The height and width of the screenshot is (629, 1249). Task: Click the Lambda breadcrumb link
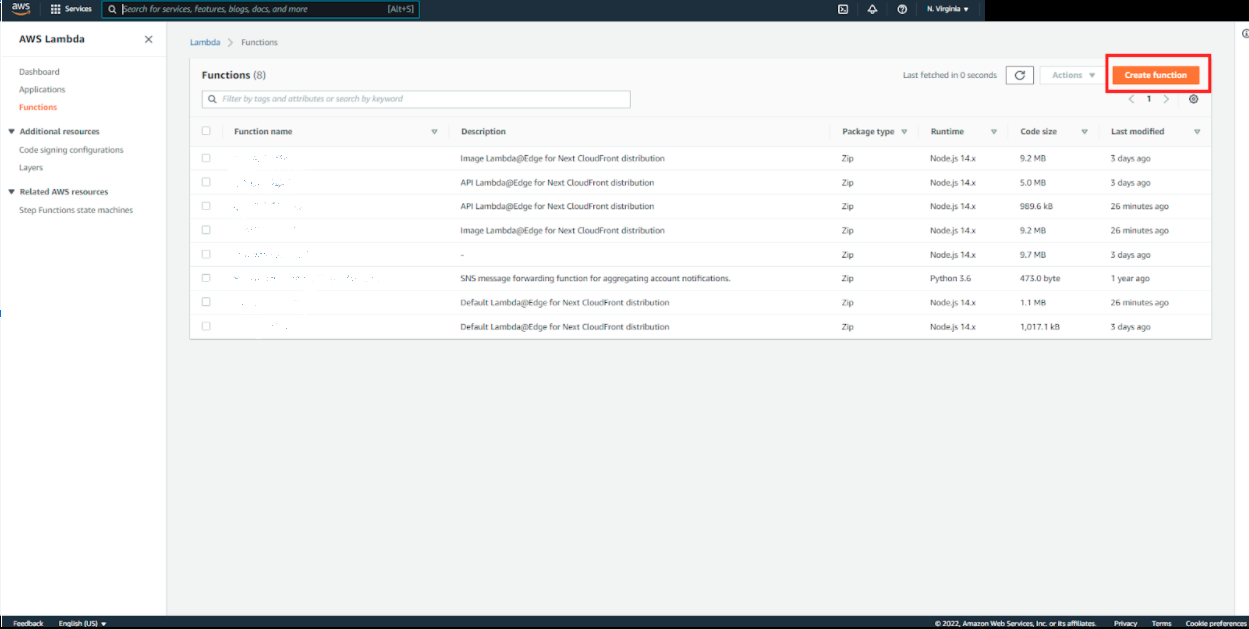coord(204,42)
